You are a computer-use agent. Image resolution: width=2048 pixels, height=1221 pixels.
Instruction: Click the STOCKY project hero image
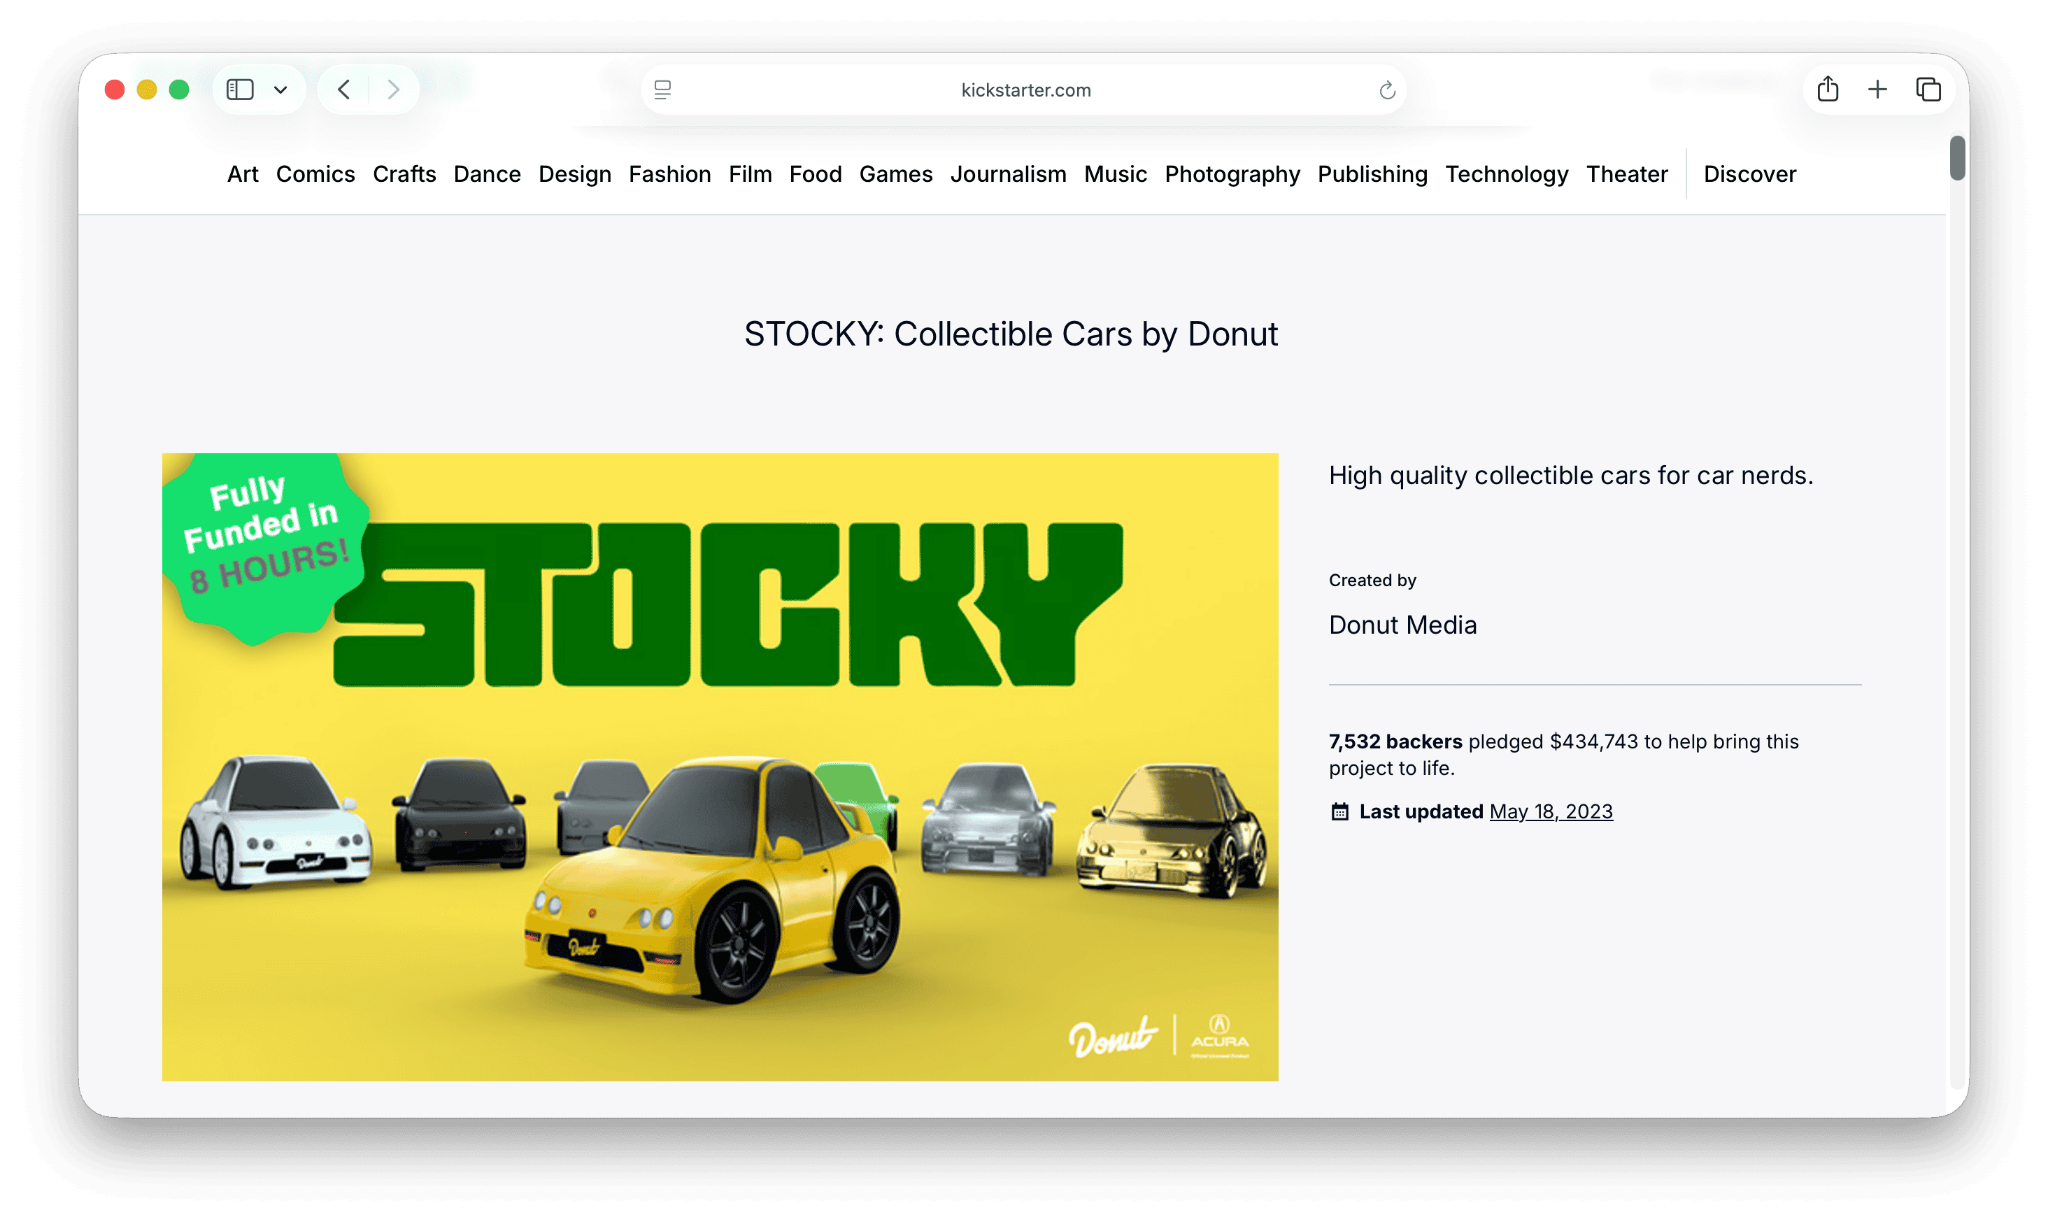click(720, 767)
